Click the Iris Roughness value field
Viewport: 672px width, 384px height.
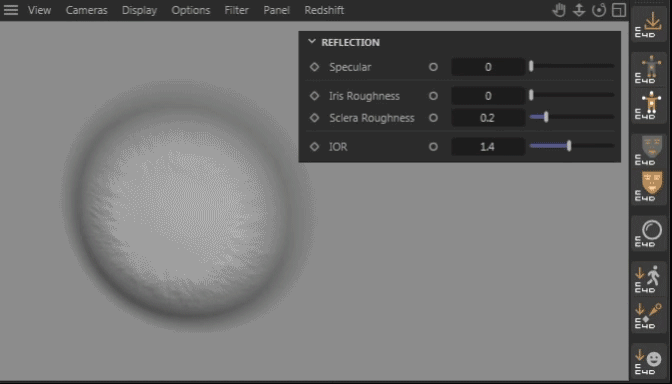488,96
